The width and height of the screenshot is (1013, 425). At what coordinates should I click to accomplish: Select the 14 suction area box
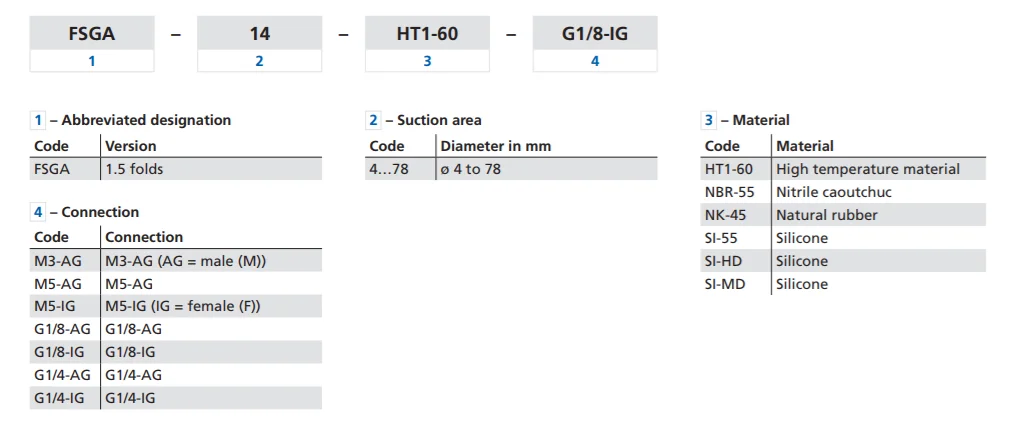click(259, 33)
